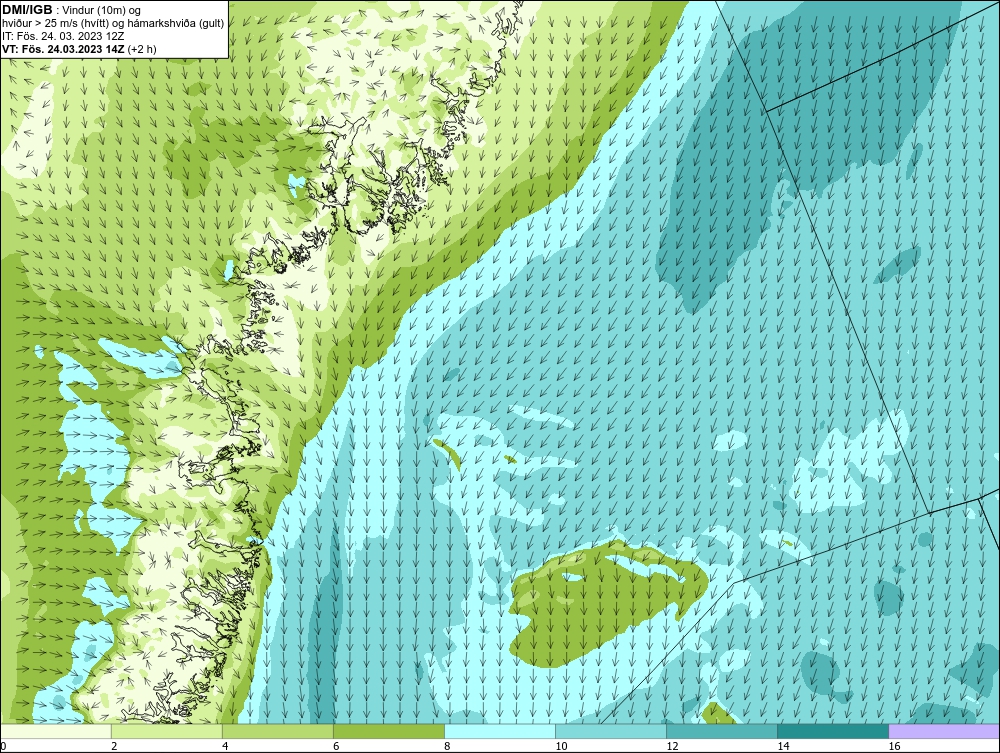Click the 8–10 m/s pale cyan legend swatch
The image size is (1000, 753).
point(500,731)
